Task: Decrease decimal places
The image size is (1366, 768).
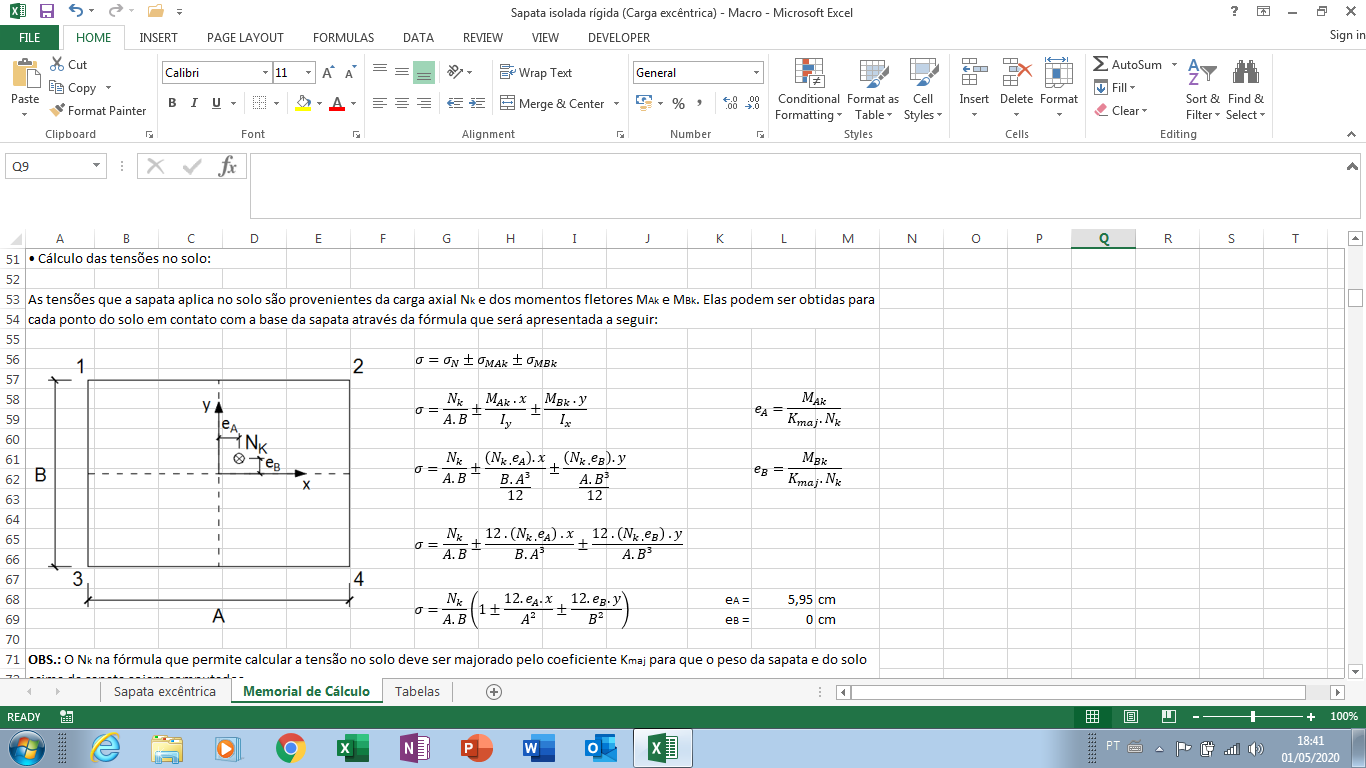Action: click(752, 103)
